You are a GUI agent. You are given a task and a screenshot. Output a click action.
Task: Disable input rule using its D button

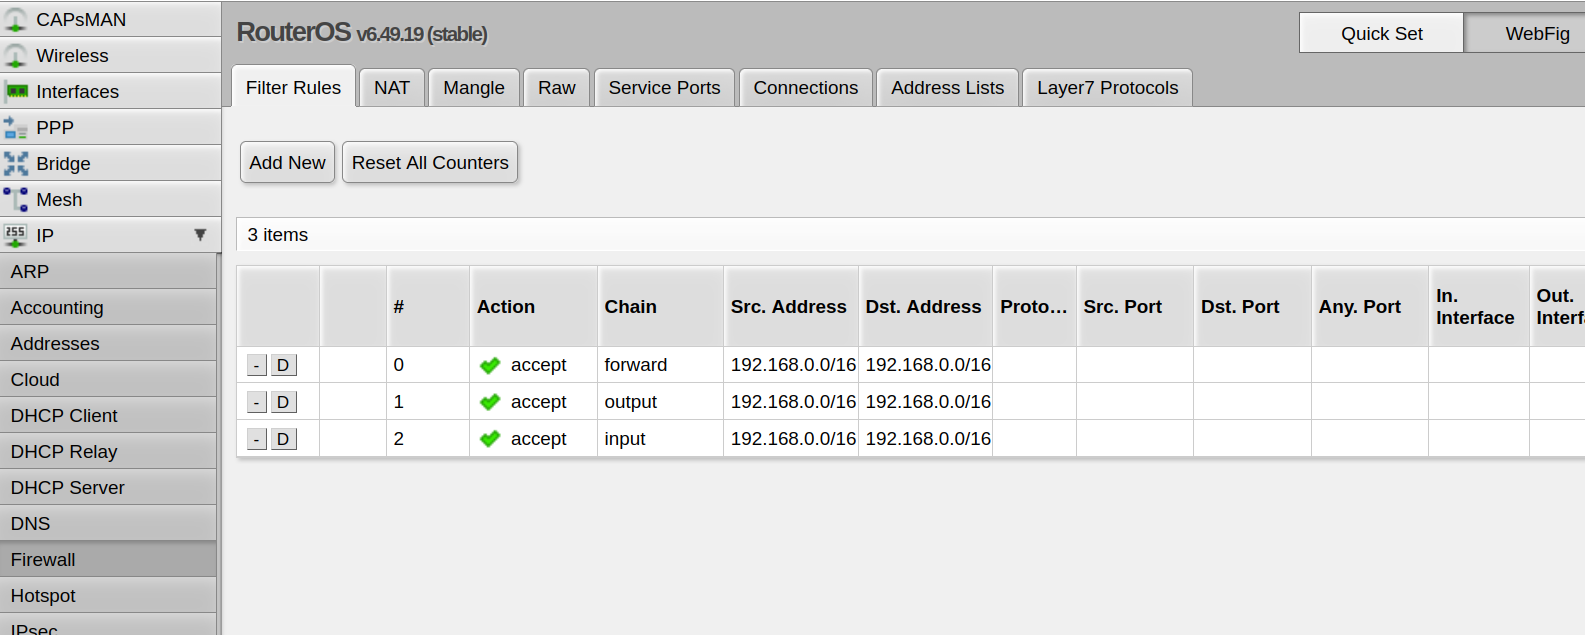(x=284, y=439)
